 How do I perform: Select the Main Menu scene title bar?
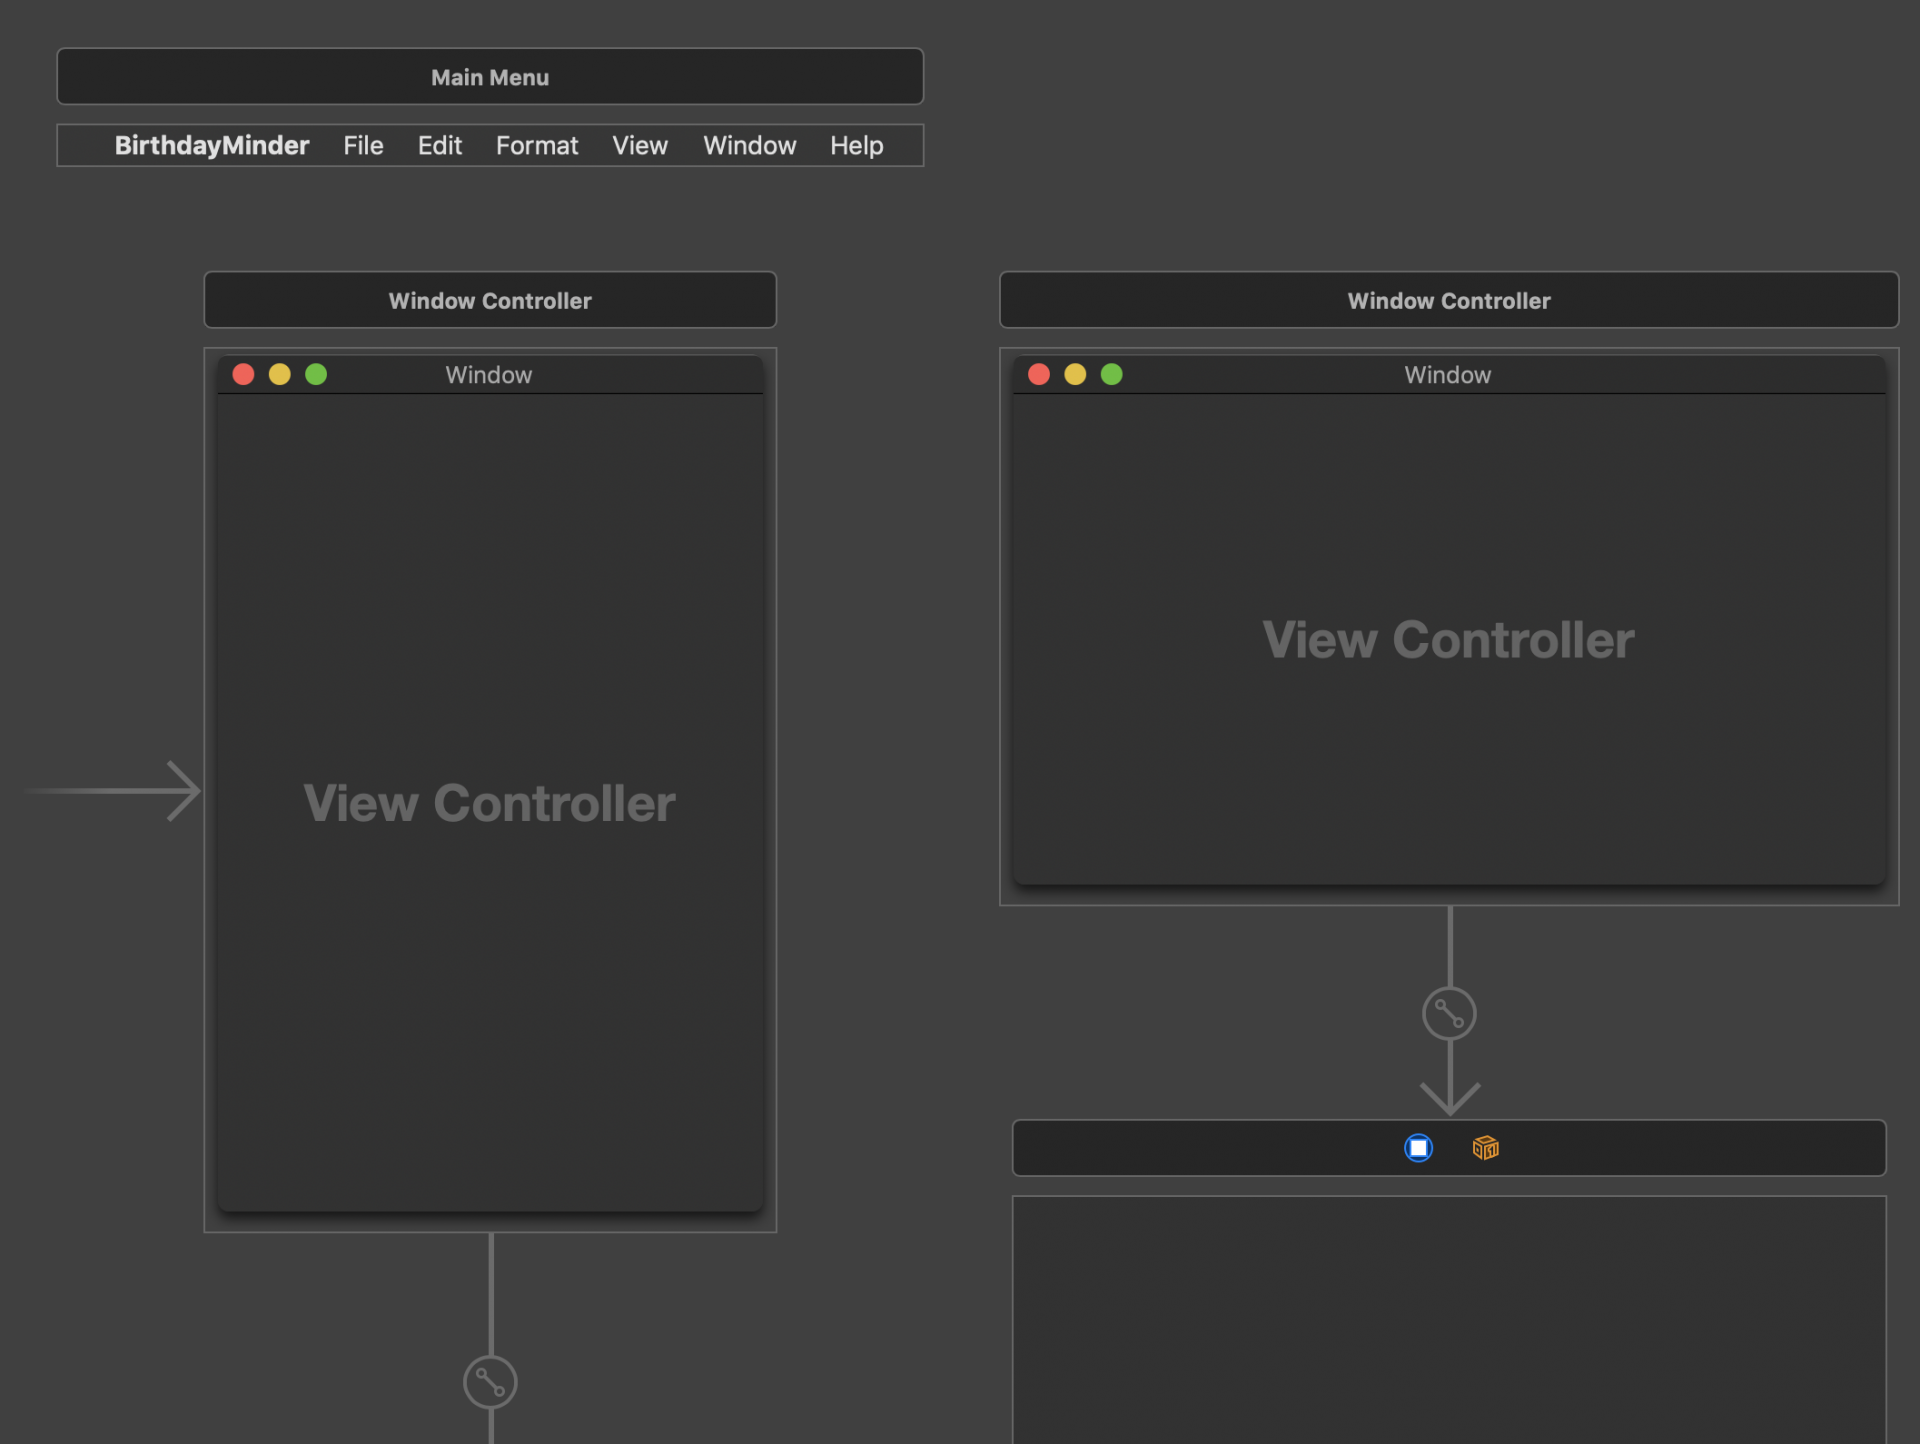coord(490,77)
